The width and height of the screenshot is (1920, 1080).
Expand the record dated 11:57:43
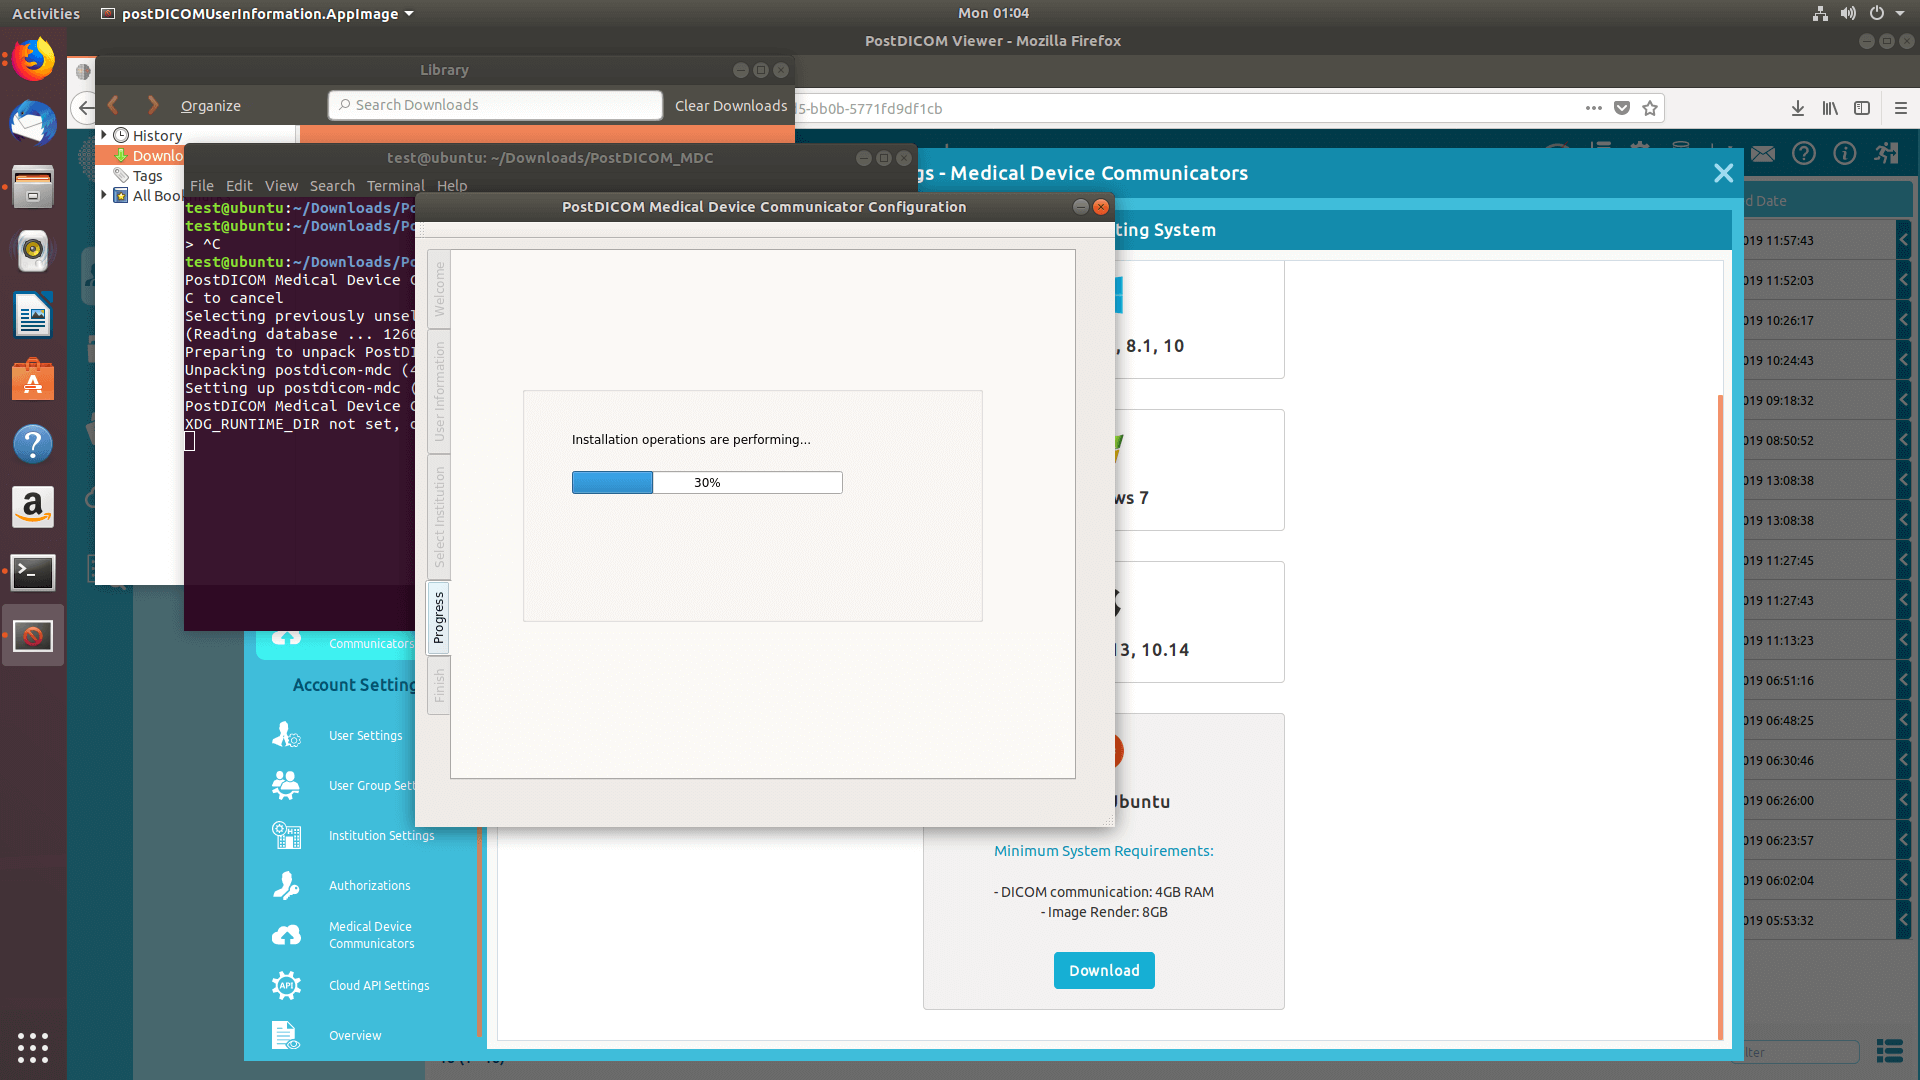(1904, 240)
